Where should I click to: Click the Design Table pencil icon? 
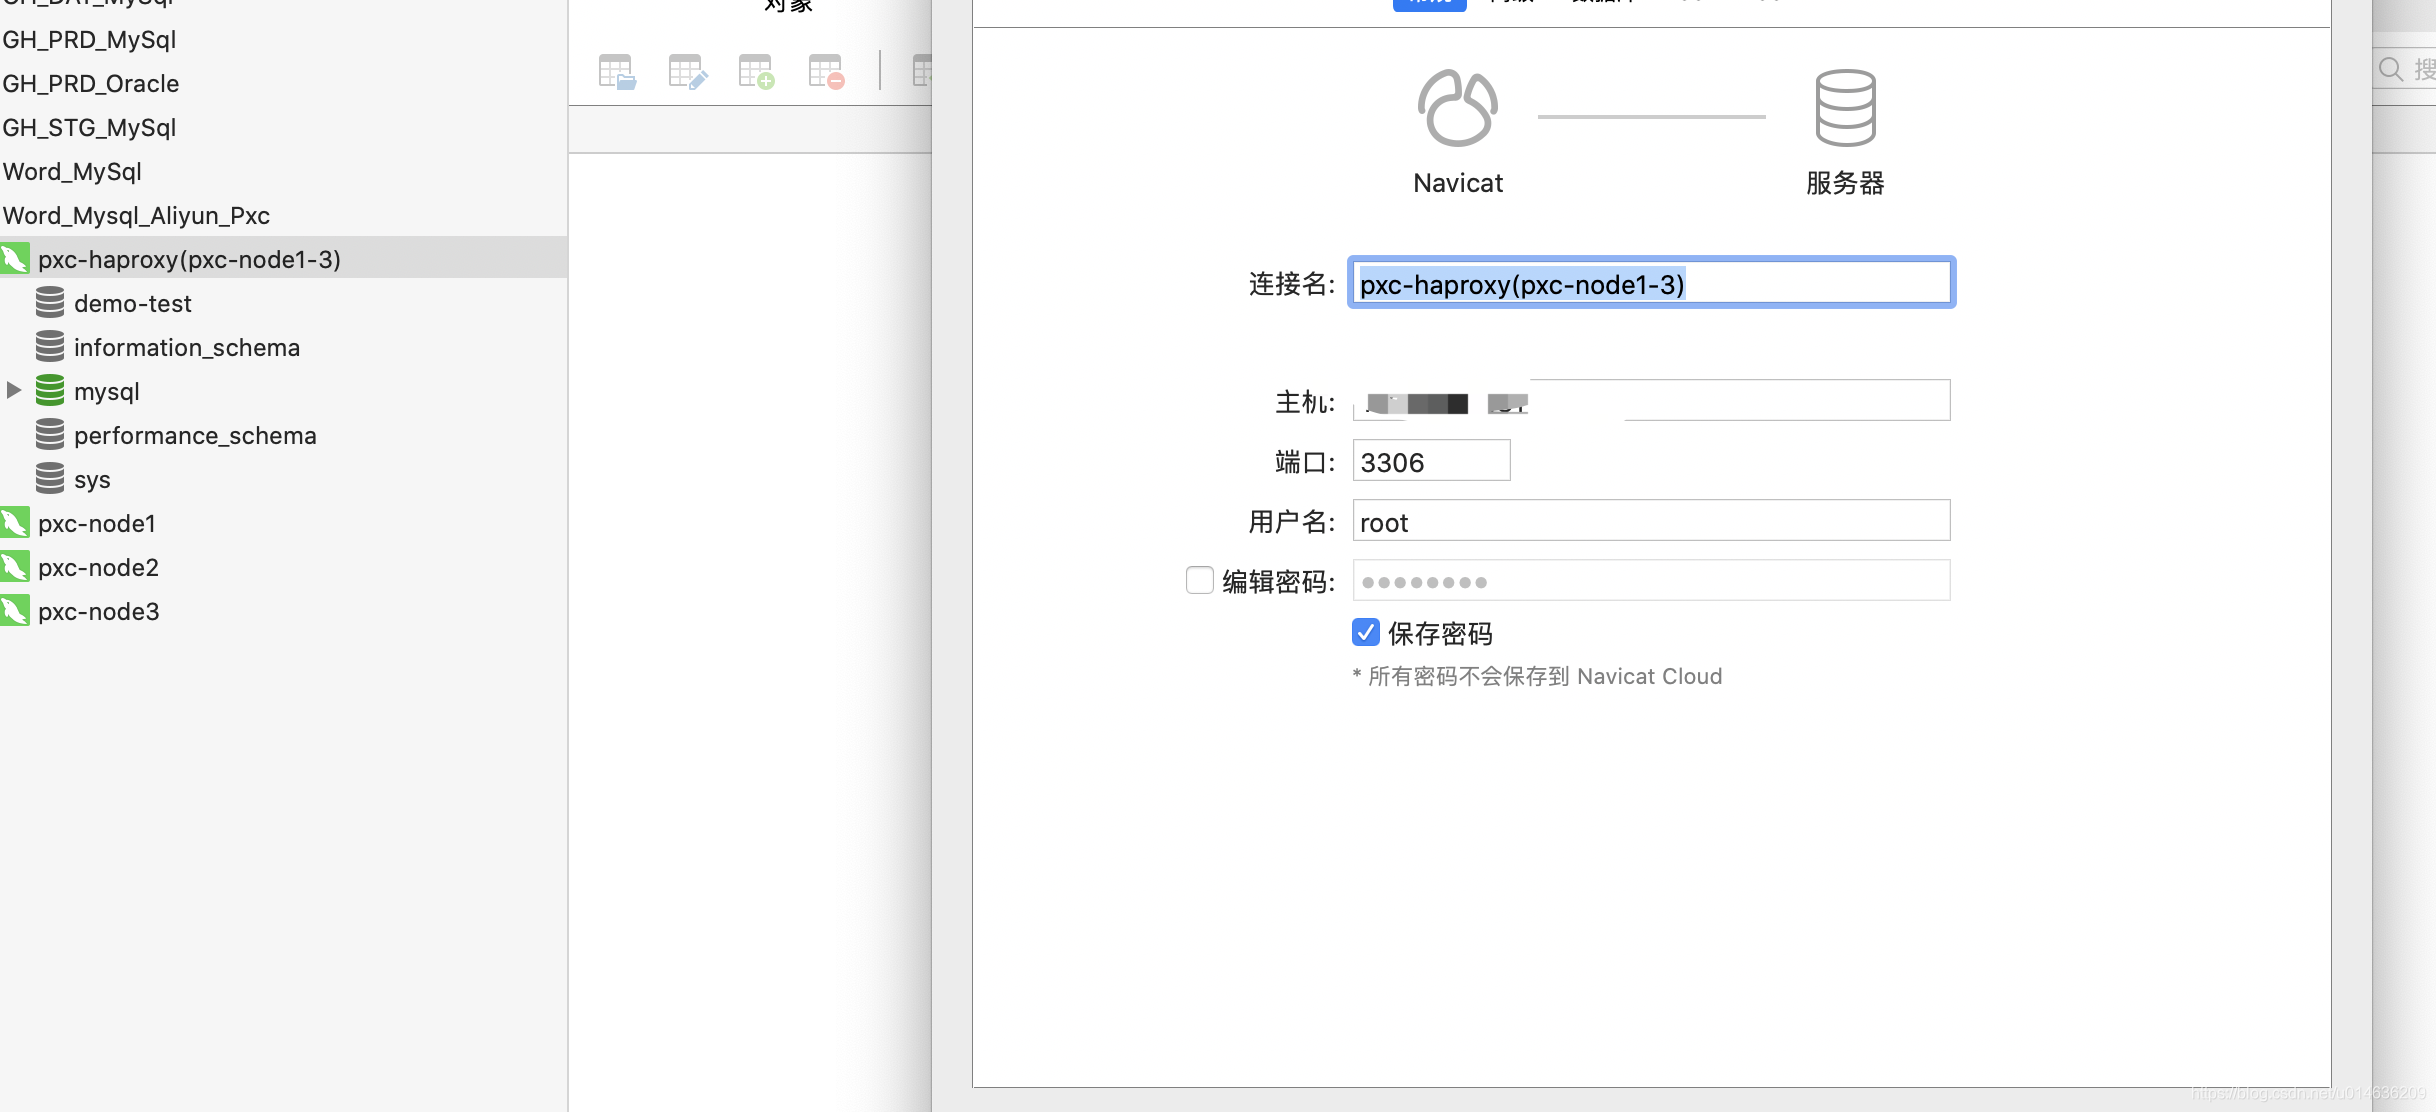[x=688, y=72]
